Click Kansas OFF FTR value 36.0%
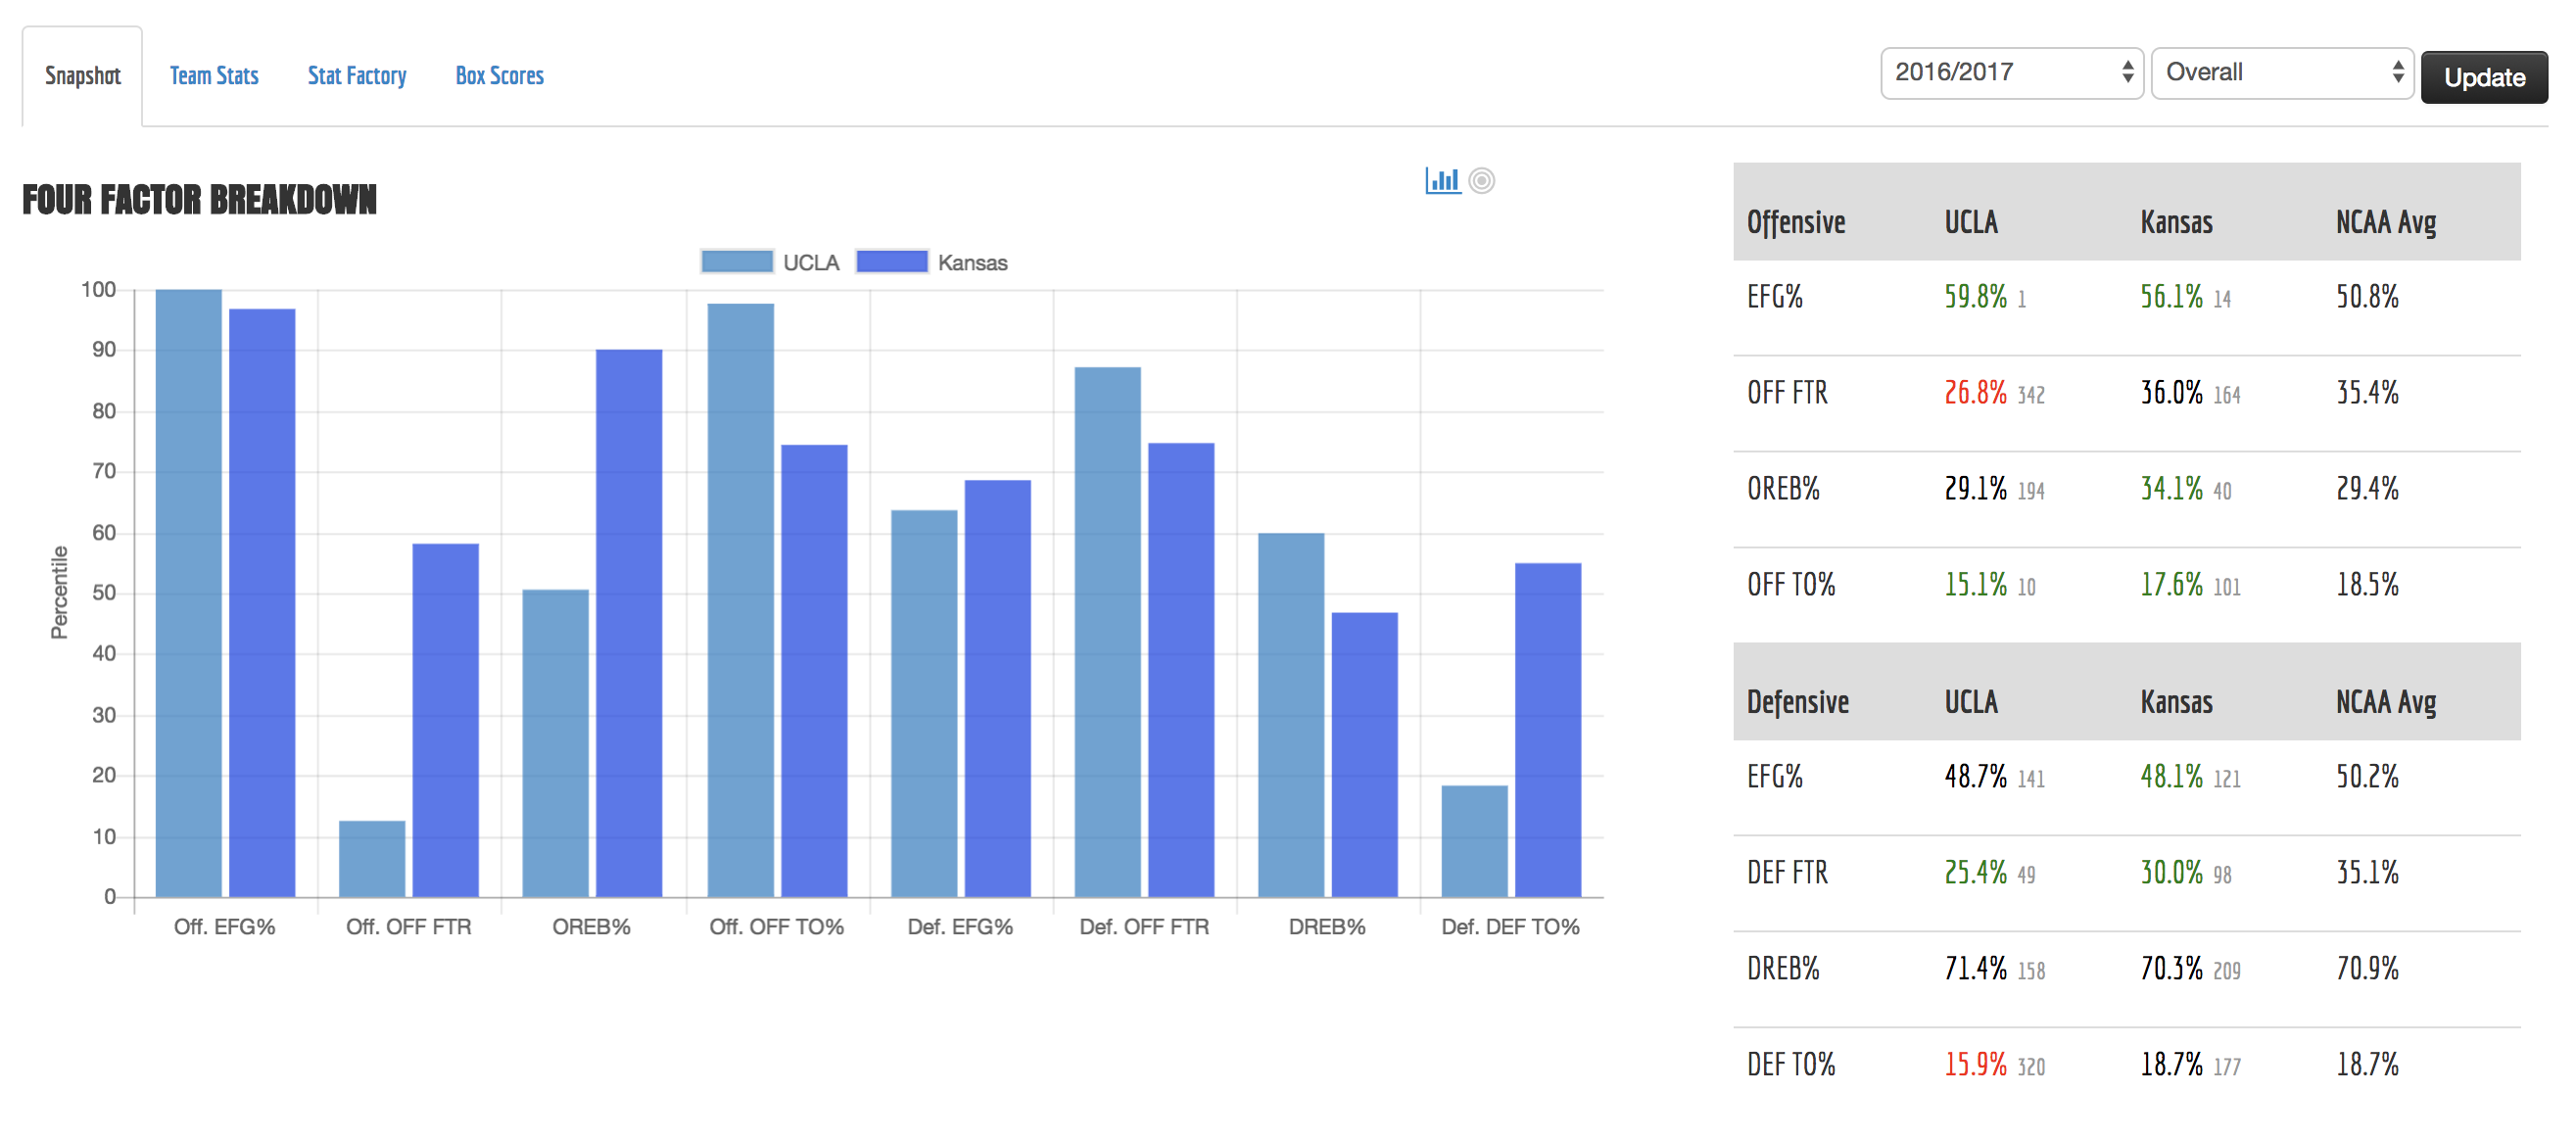 [2171, 393]
